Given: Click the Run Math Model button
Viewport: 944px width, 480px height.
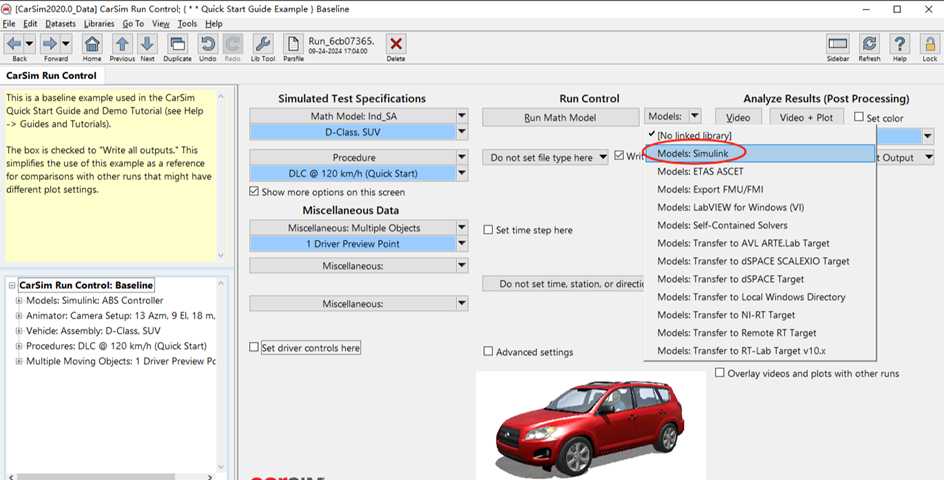Looking at the screenshot, I should coord(560,117).
